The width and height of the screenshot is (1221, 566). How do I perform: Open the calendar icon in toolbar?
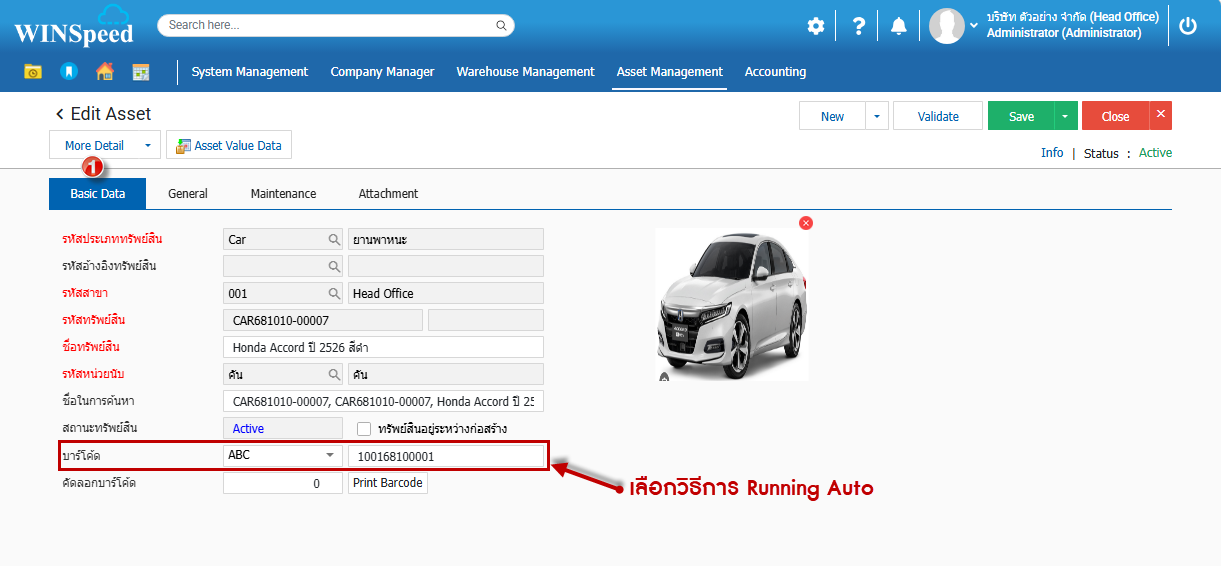tap(140, 72)
